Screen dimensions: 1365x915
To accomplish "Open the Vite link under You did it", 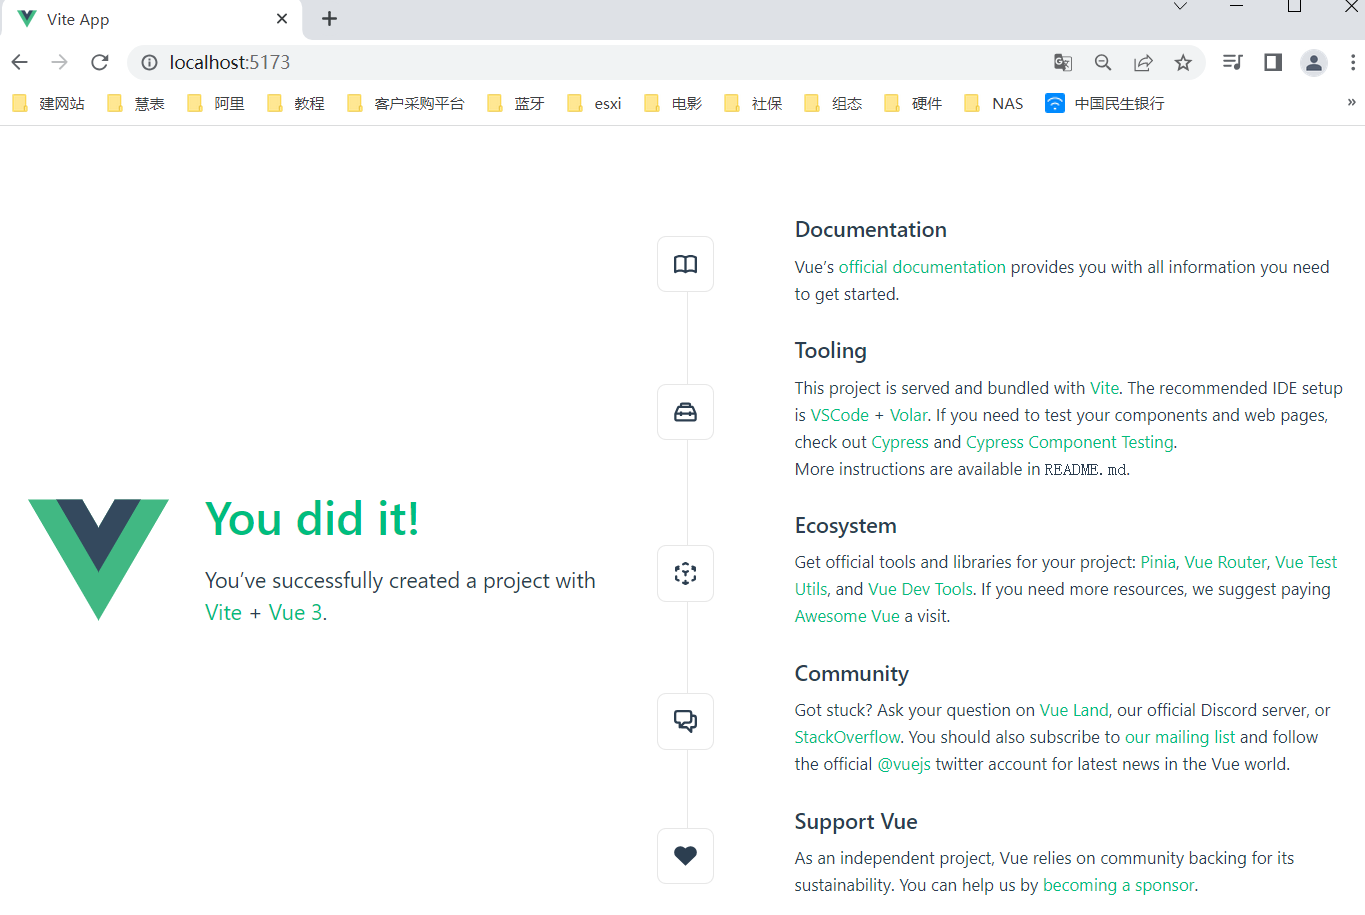I will coord(223,612).
